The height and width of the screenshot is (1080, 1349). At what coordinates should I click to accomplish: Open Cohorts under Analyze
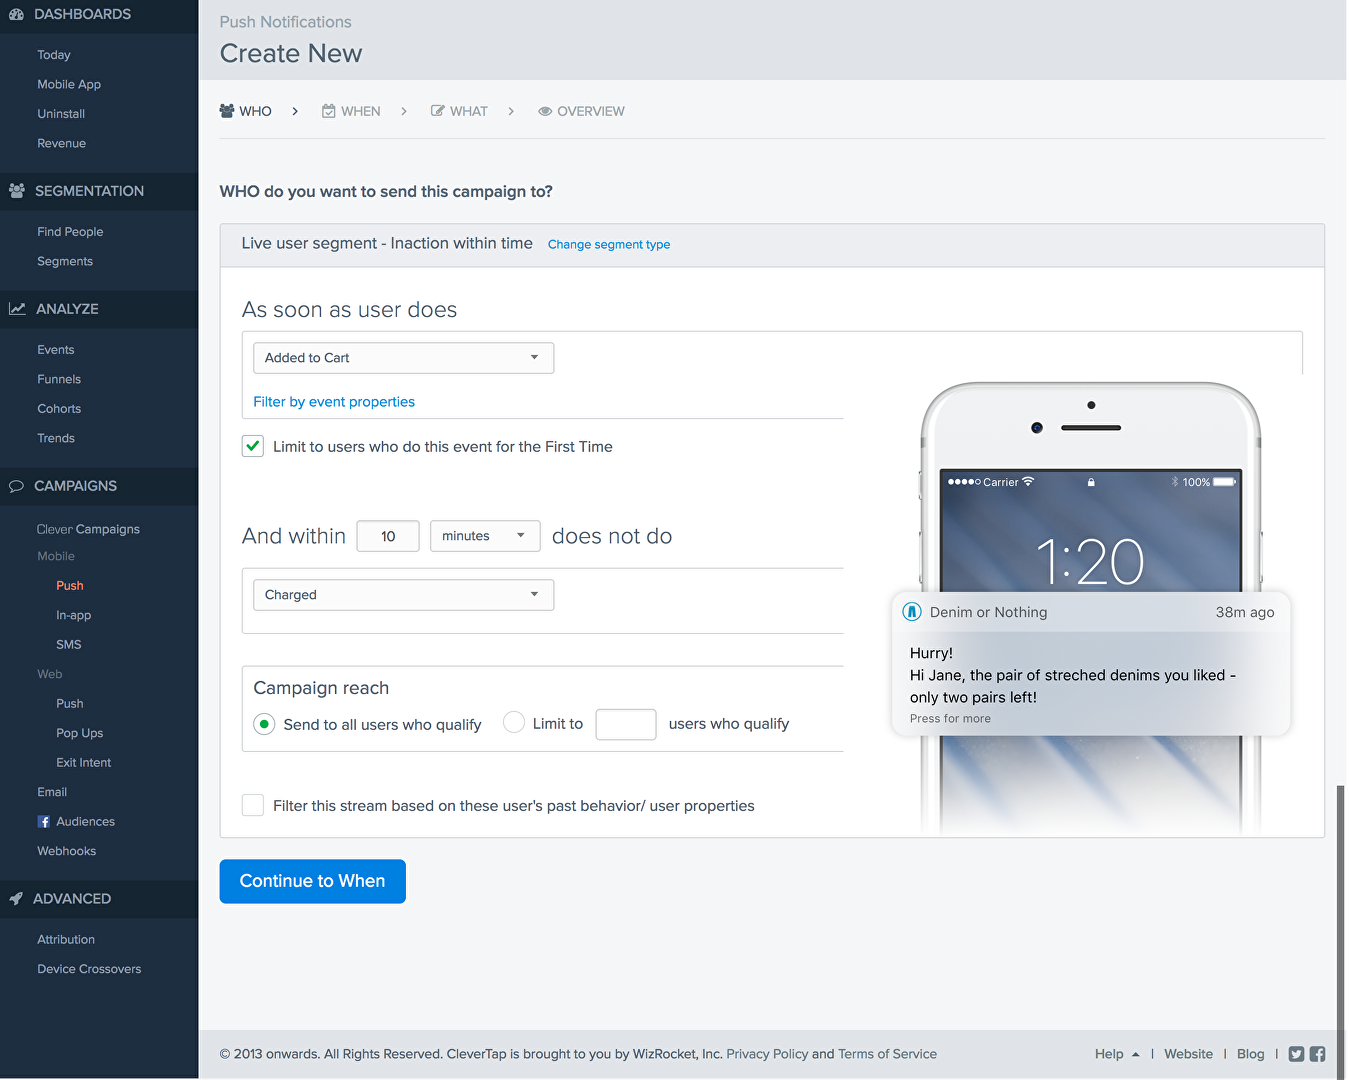point(59,409)
